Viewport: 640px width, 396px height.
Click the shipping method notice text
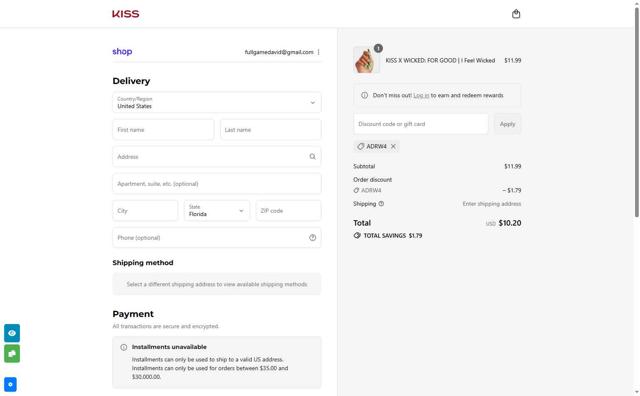[x=217, y=284]
